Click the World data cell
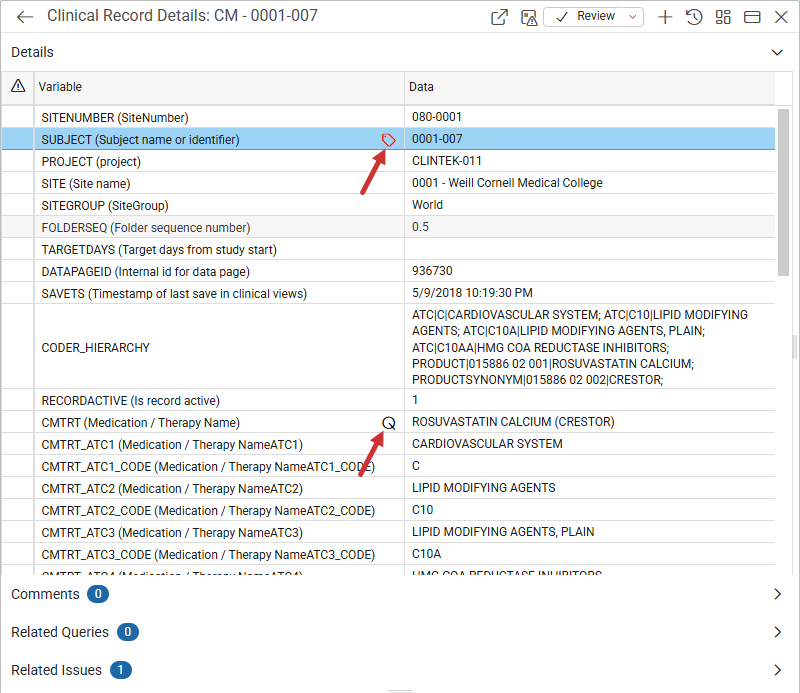 coord(590,205)
